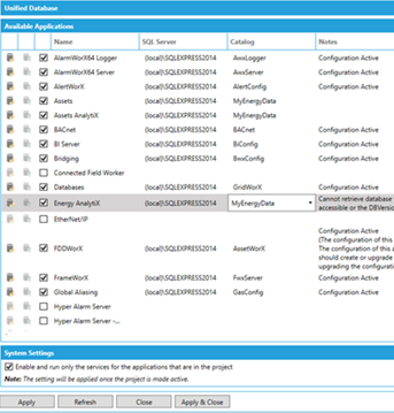
Task: Select the GasConfig catalog cell
Action: click(x=248, y=292)
